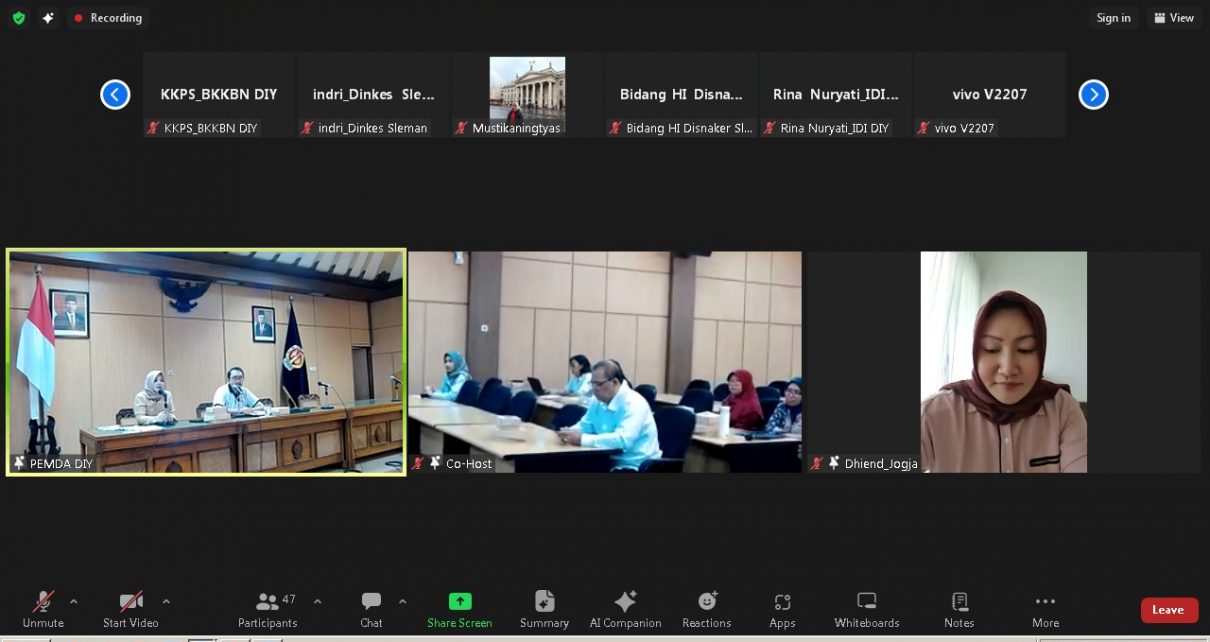Open the Participants panel
Image resolution: width=1210 pixels, height=642 pixels.
(x=268, y=609)
